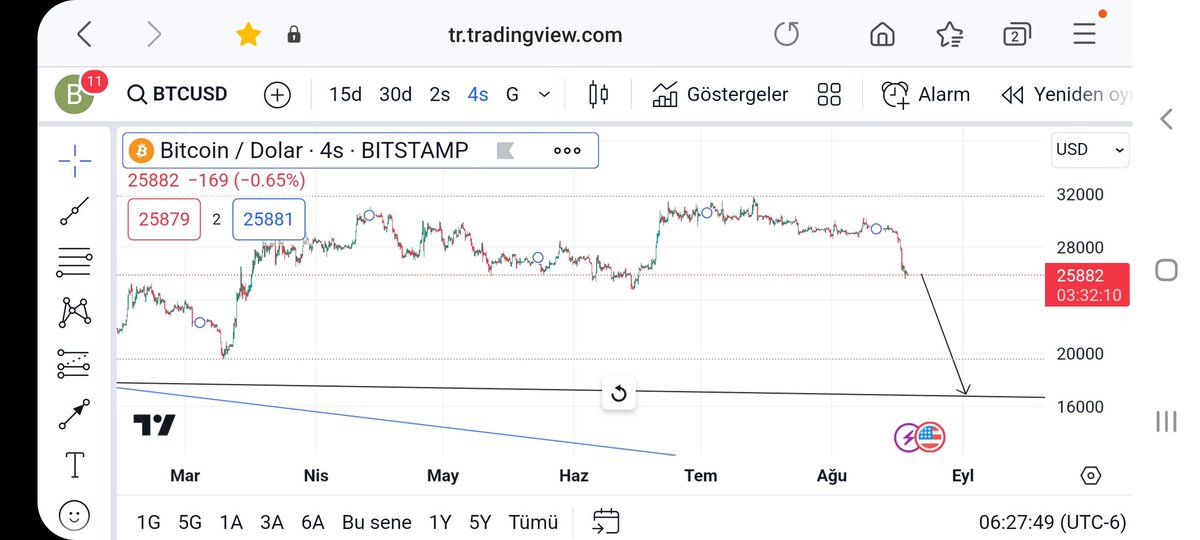Click the Tem month axis label

(701, 476)
